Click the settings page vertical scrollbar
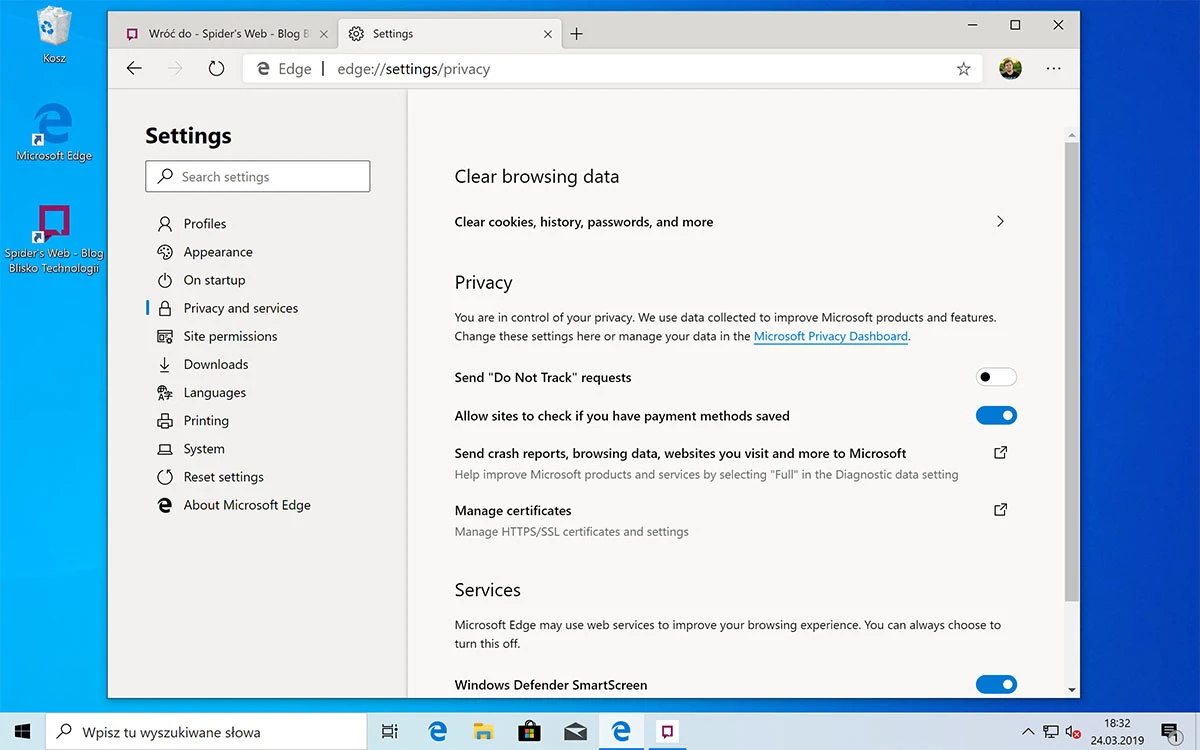 point(1072,370)
